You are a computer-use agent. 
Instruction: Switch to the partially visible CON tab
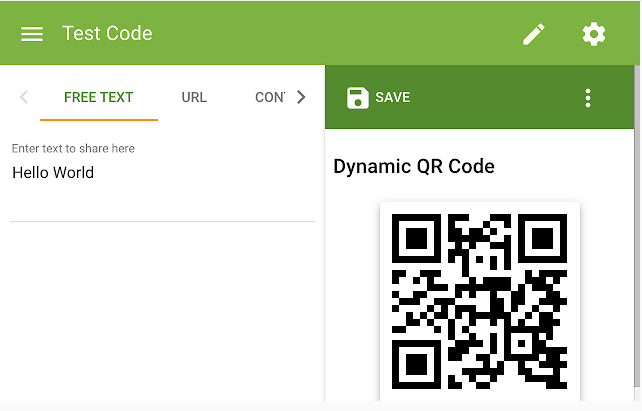point(270,97)
